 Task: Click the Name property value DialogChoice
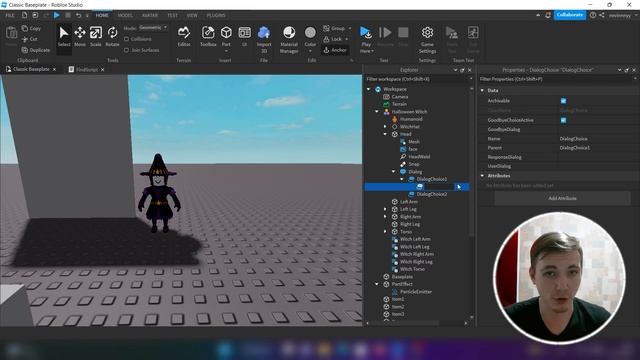573,139
